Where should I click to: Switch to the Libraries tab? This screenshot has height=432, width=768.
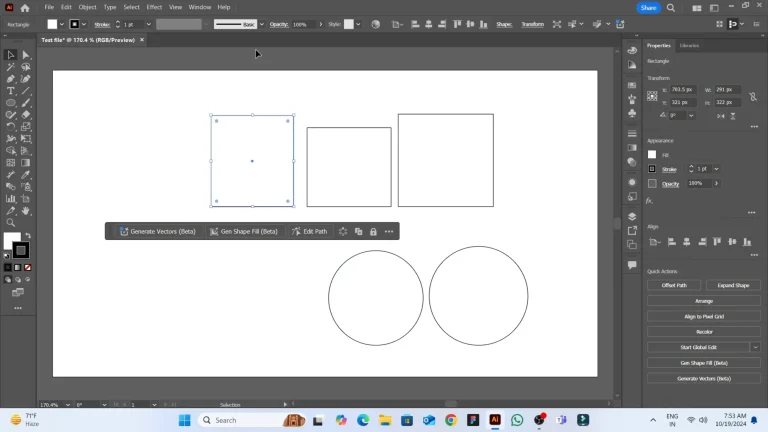(689, 46)
